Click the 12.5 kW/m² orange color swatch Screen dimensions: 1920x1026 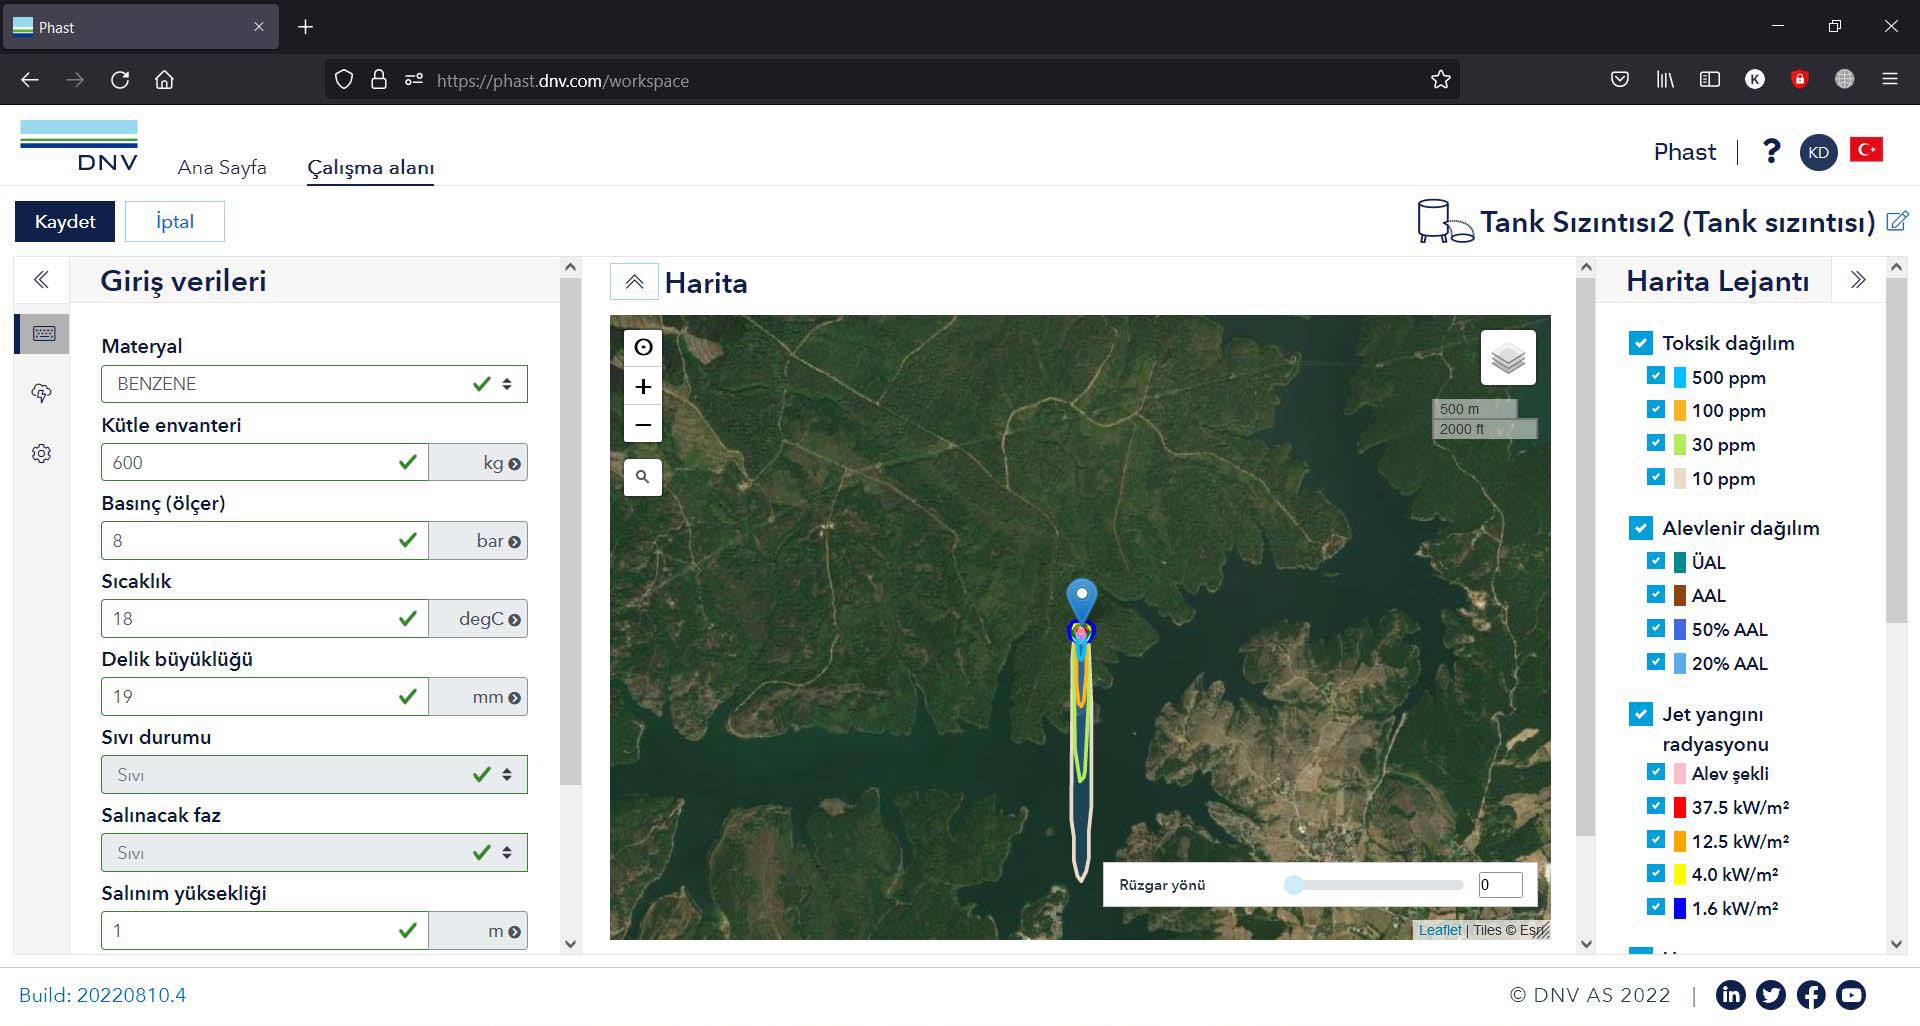(1680, 840)
